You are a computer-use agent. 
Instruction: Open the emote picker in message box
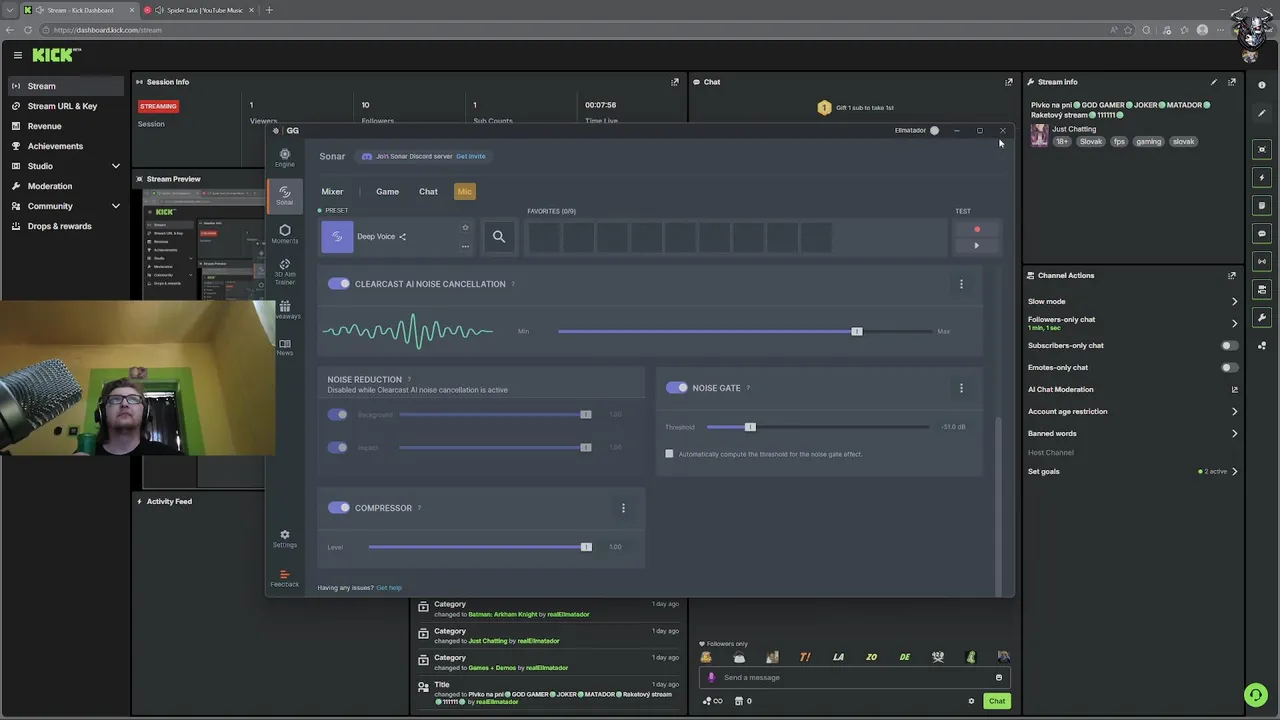pos(998,677)
